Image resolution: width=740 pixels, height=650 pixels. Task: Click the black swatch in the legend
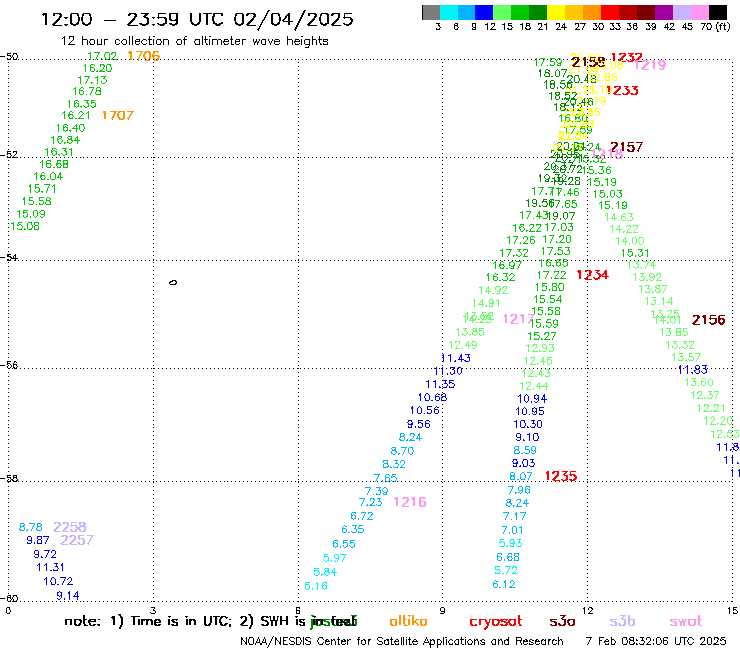[718, 12]
